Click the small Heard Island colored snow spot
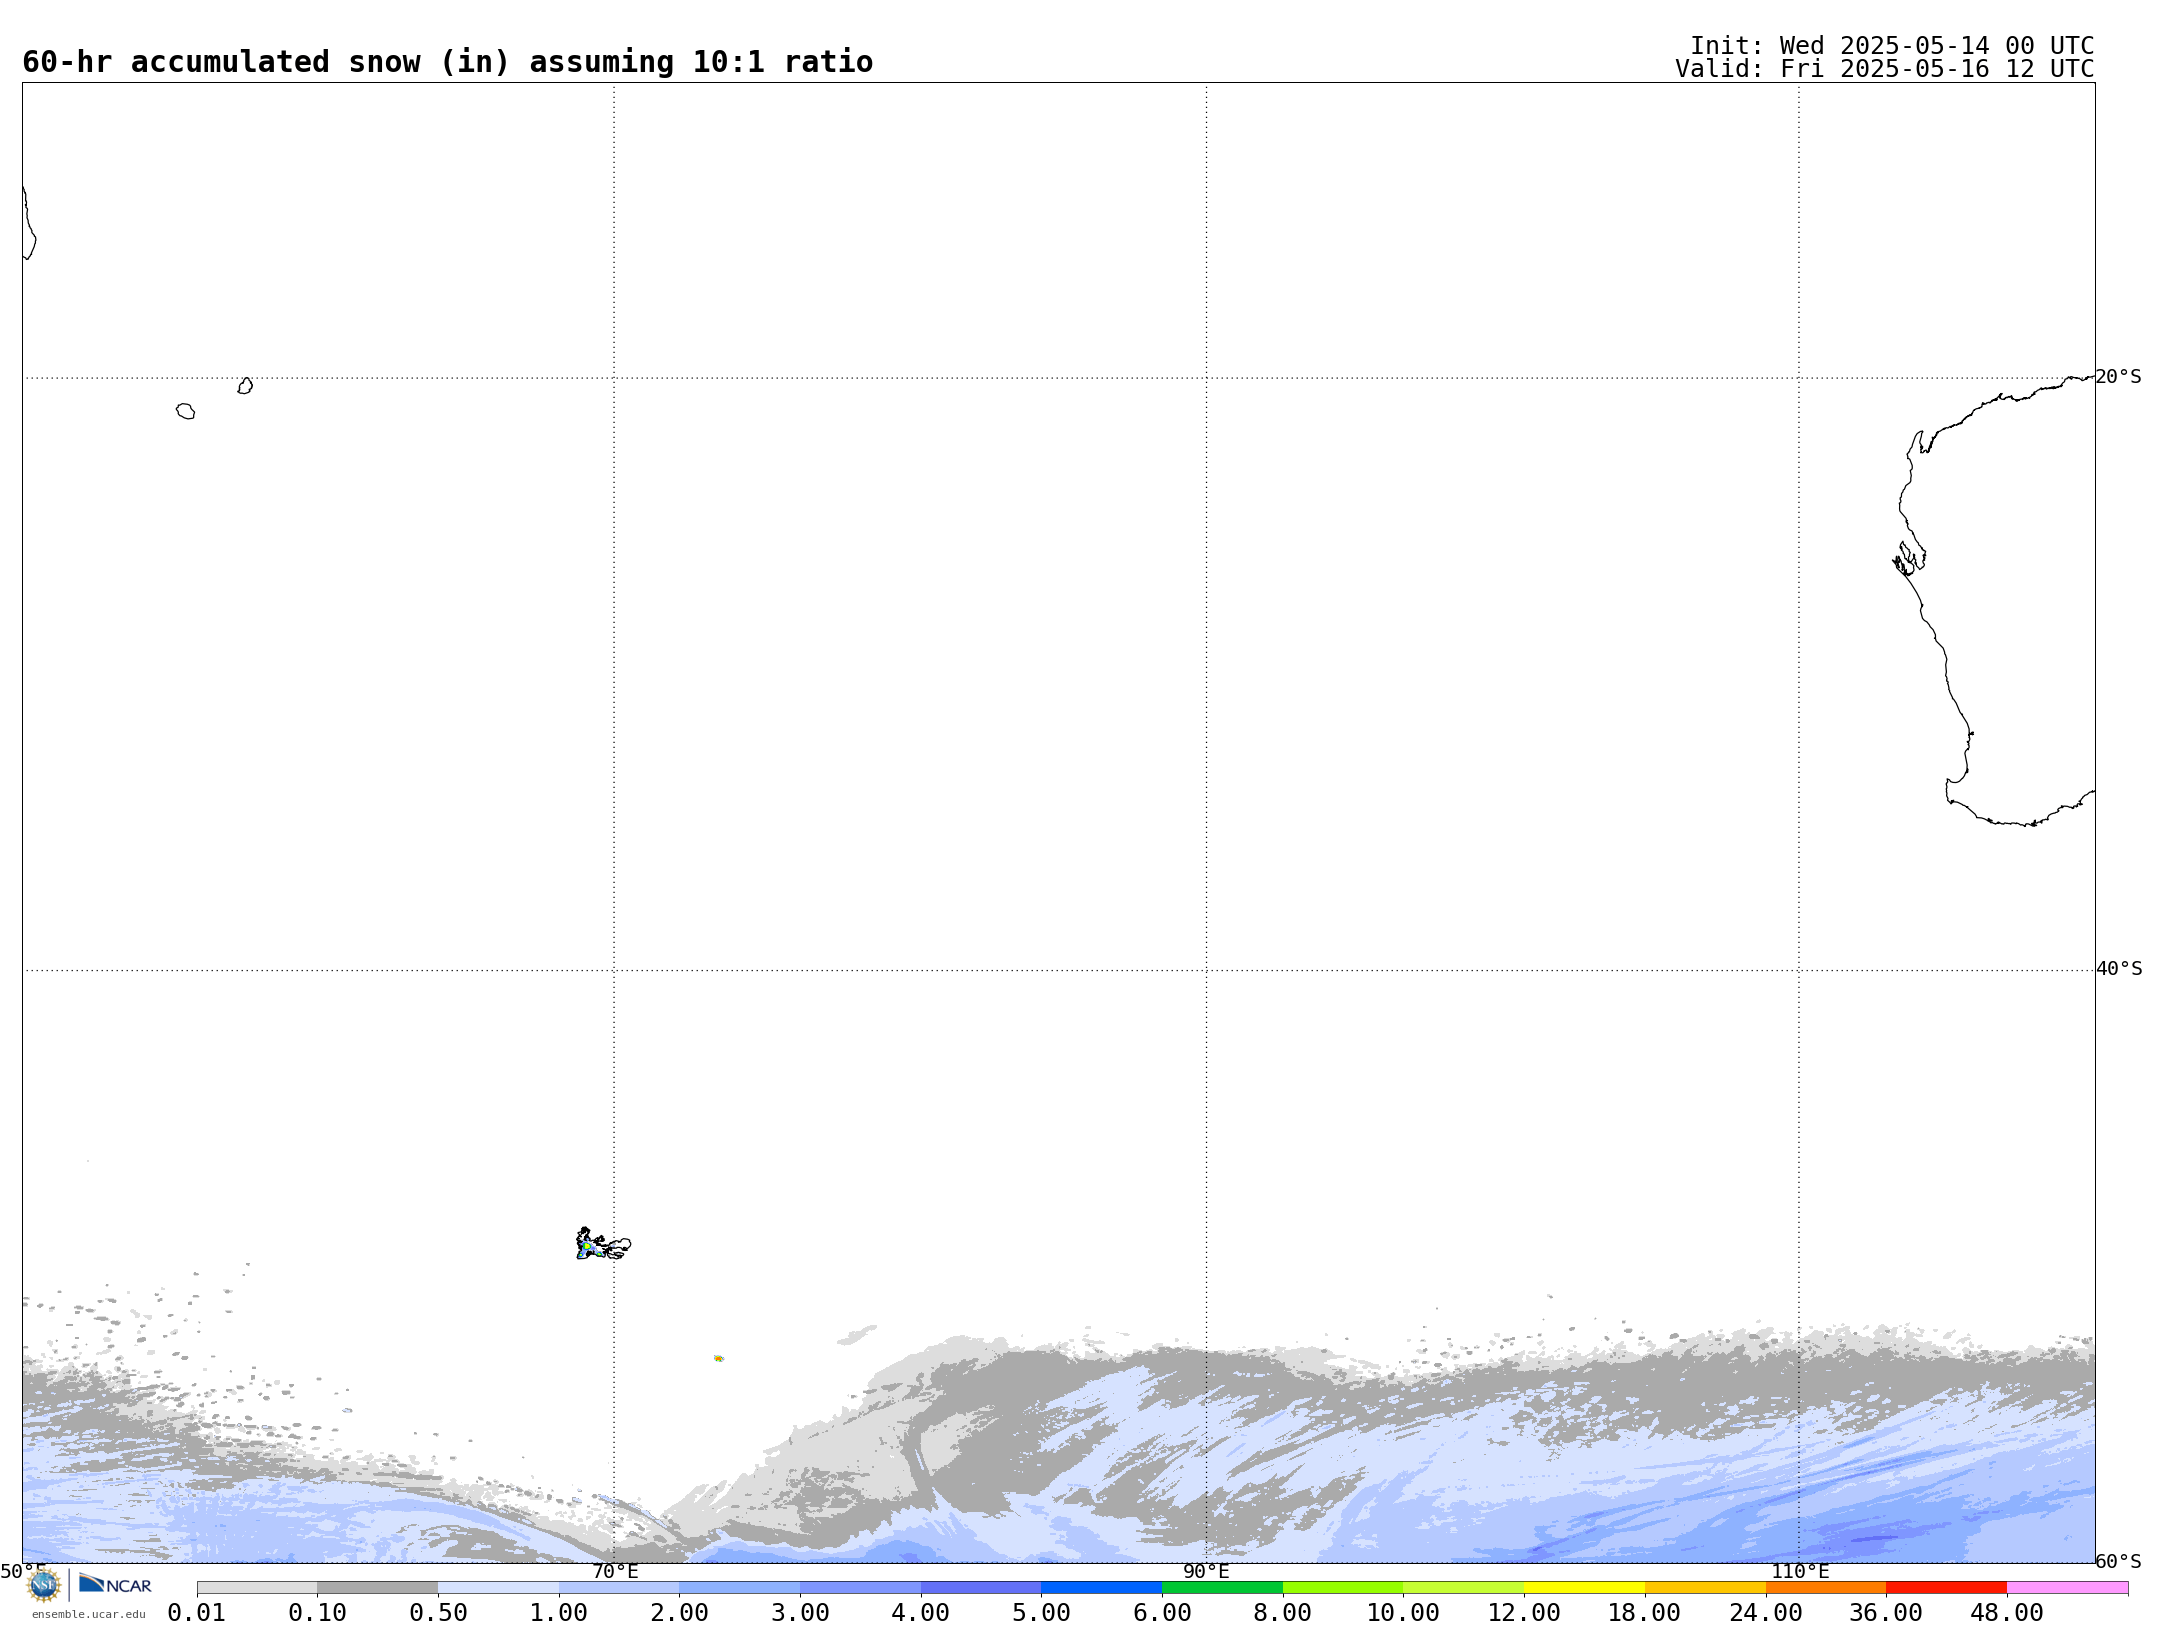 (718, 1358)
